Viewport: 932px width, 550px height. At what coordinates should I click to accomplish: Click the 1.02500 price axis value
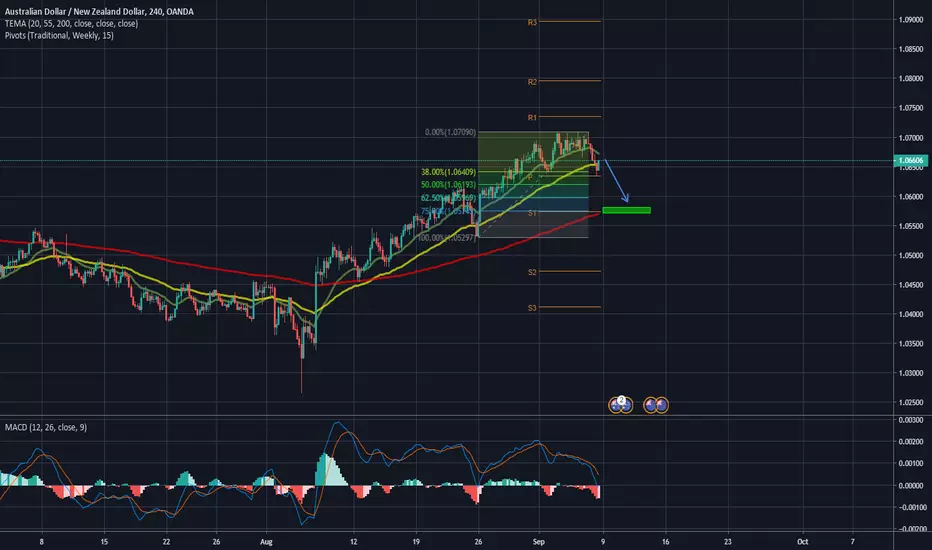click(x=911, y=403)
